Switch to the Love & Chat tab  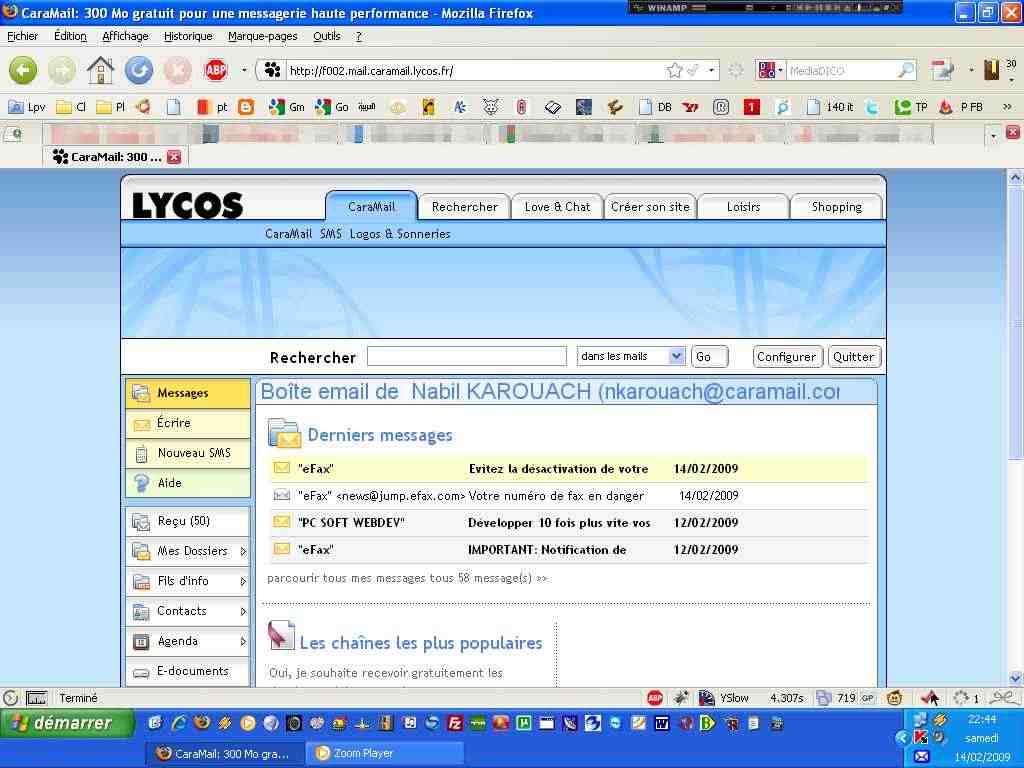tap(557, 207)
